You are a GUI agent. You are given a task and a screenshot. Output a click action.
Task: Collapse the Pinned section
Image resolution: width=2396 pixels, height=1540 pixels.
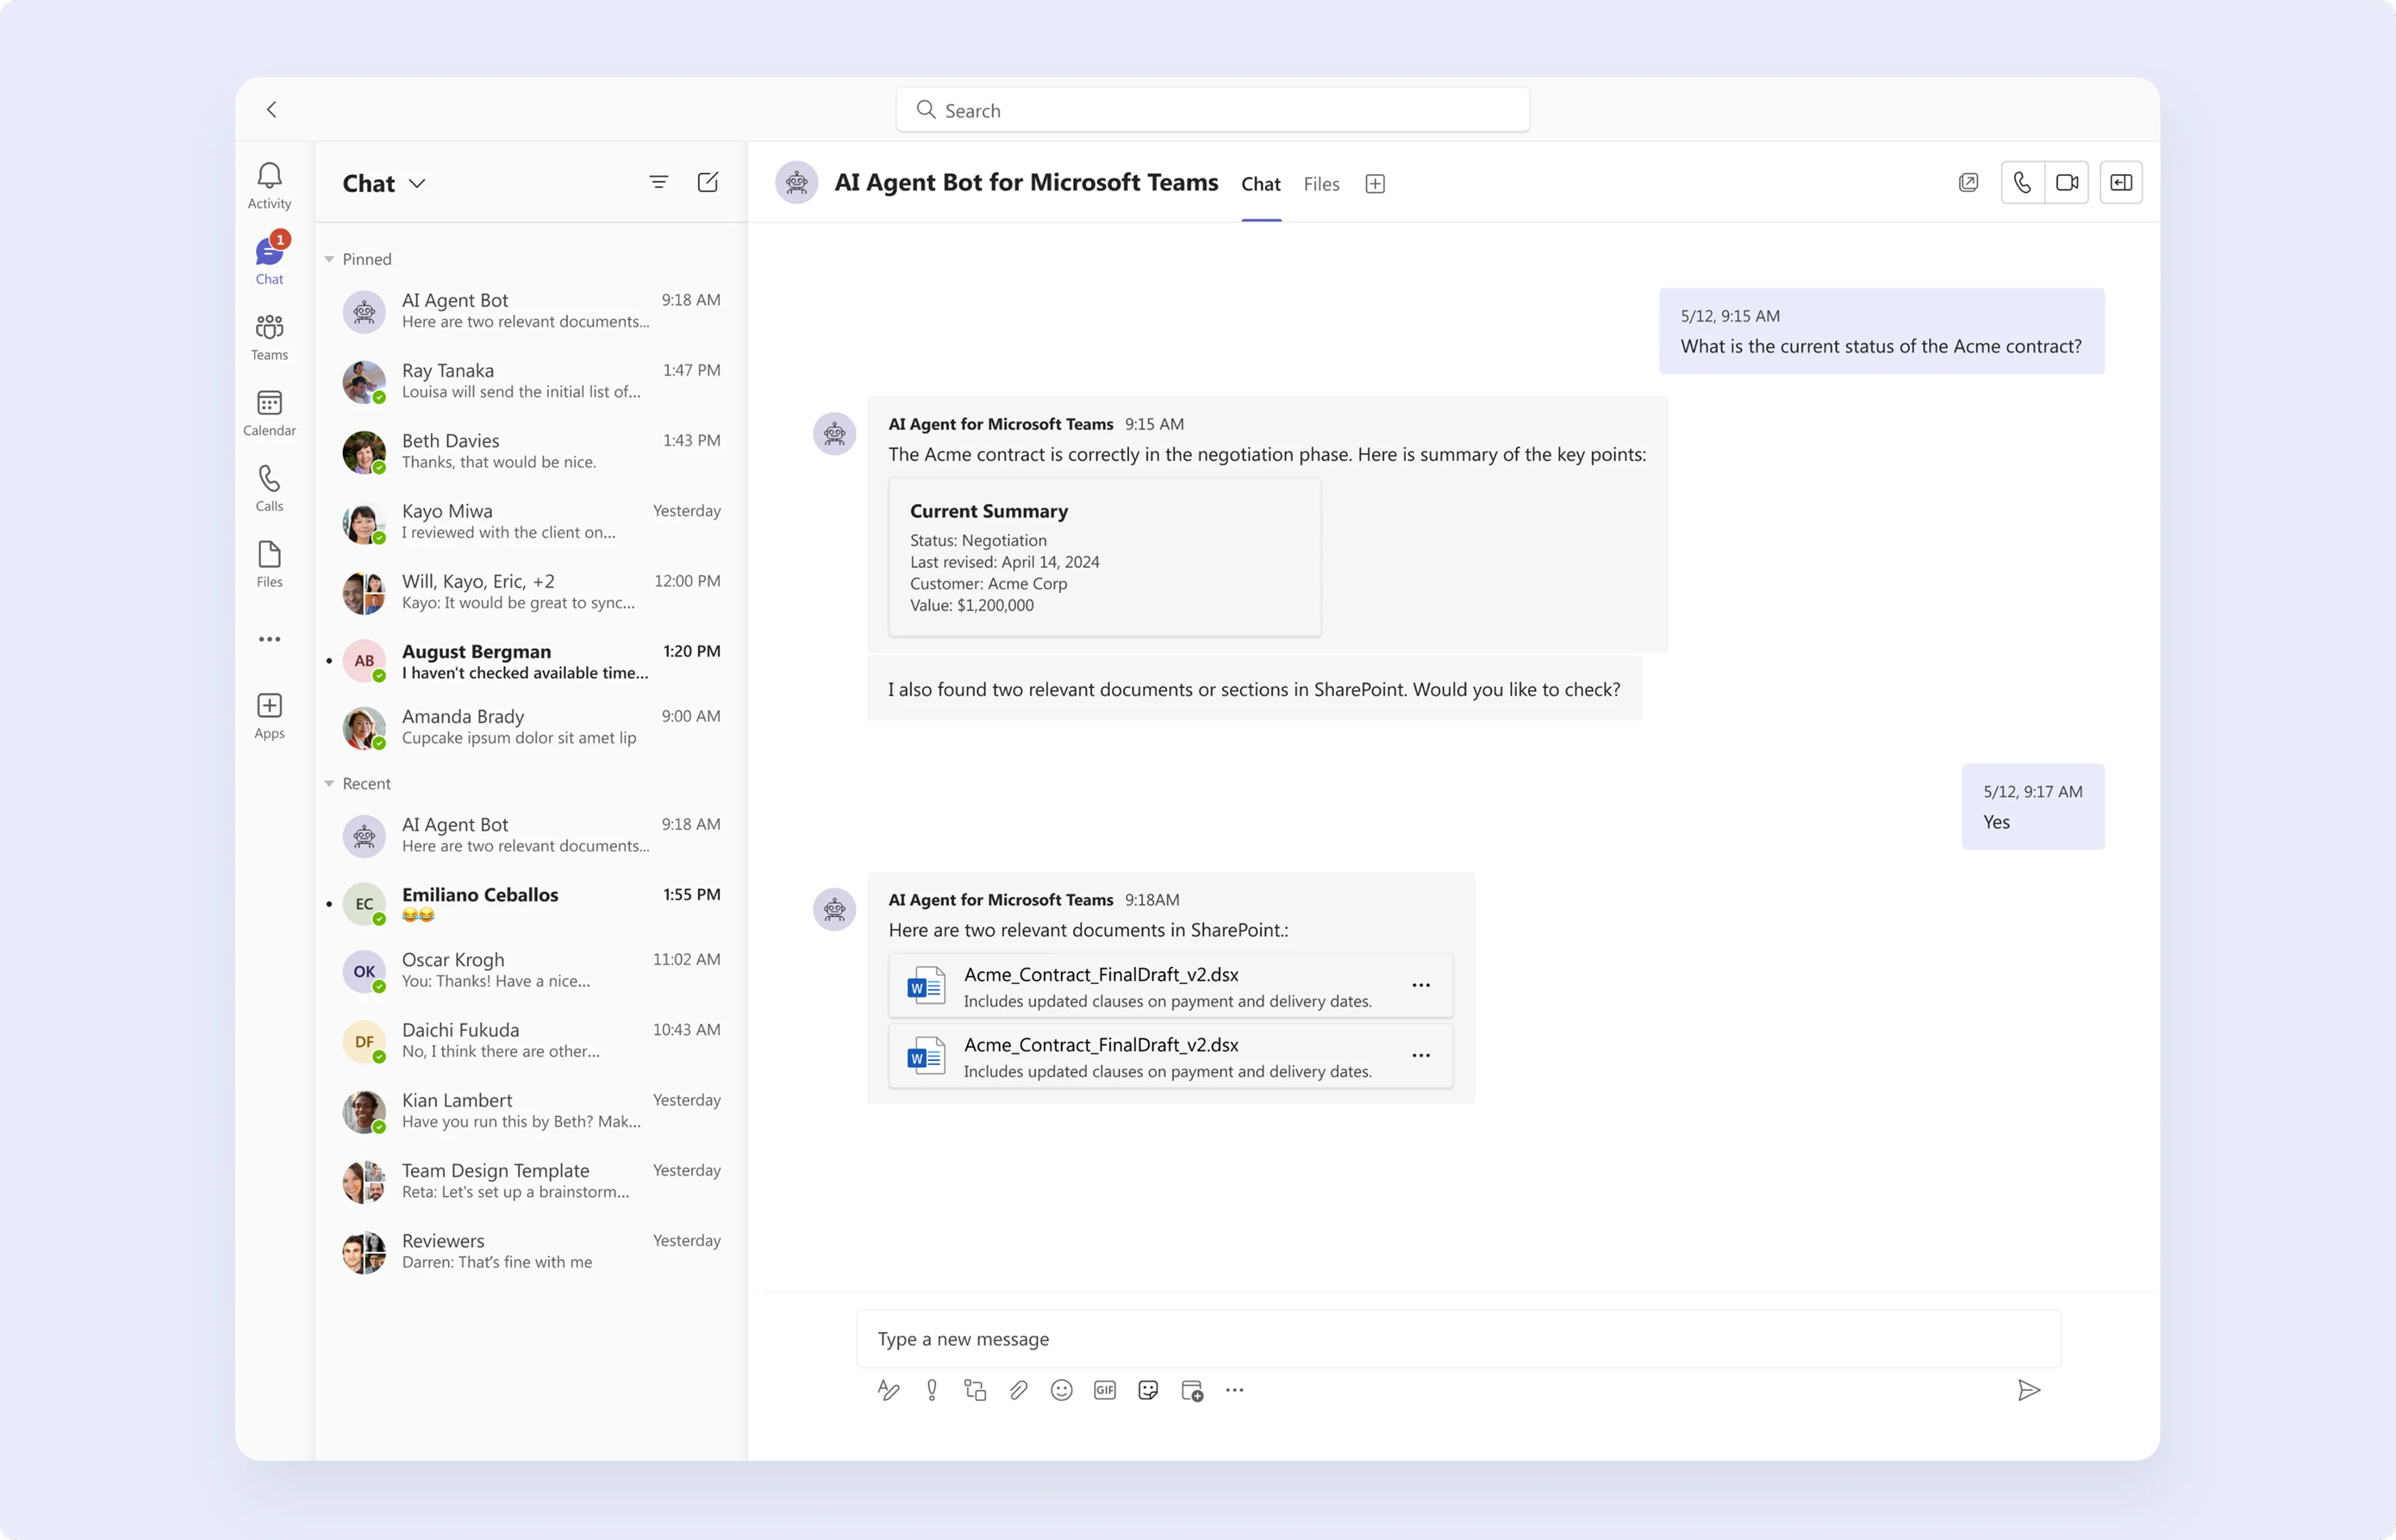(329, 259)
